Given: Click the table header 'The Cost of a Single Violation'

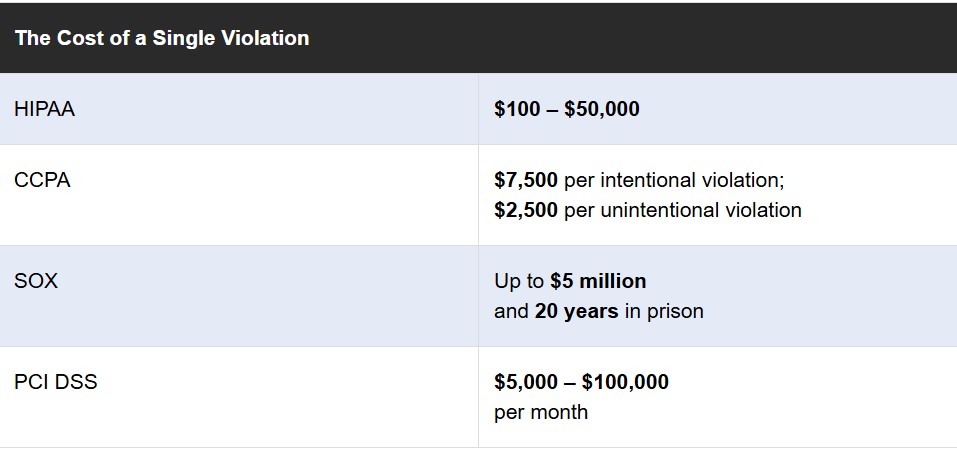Looking at the screenshot, I should (x=162, y=38).
